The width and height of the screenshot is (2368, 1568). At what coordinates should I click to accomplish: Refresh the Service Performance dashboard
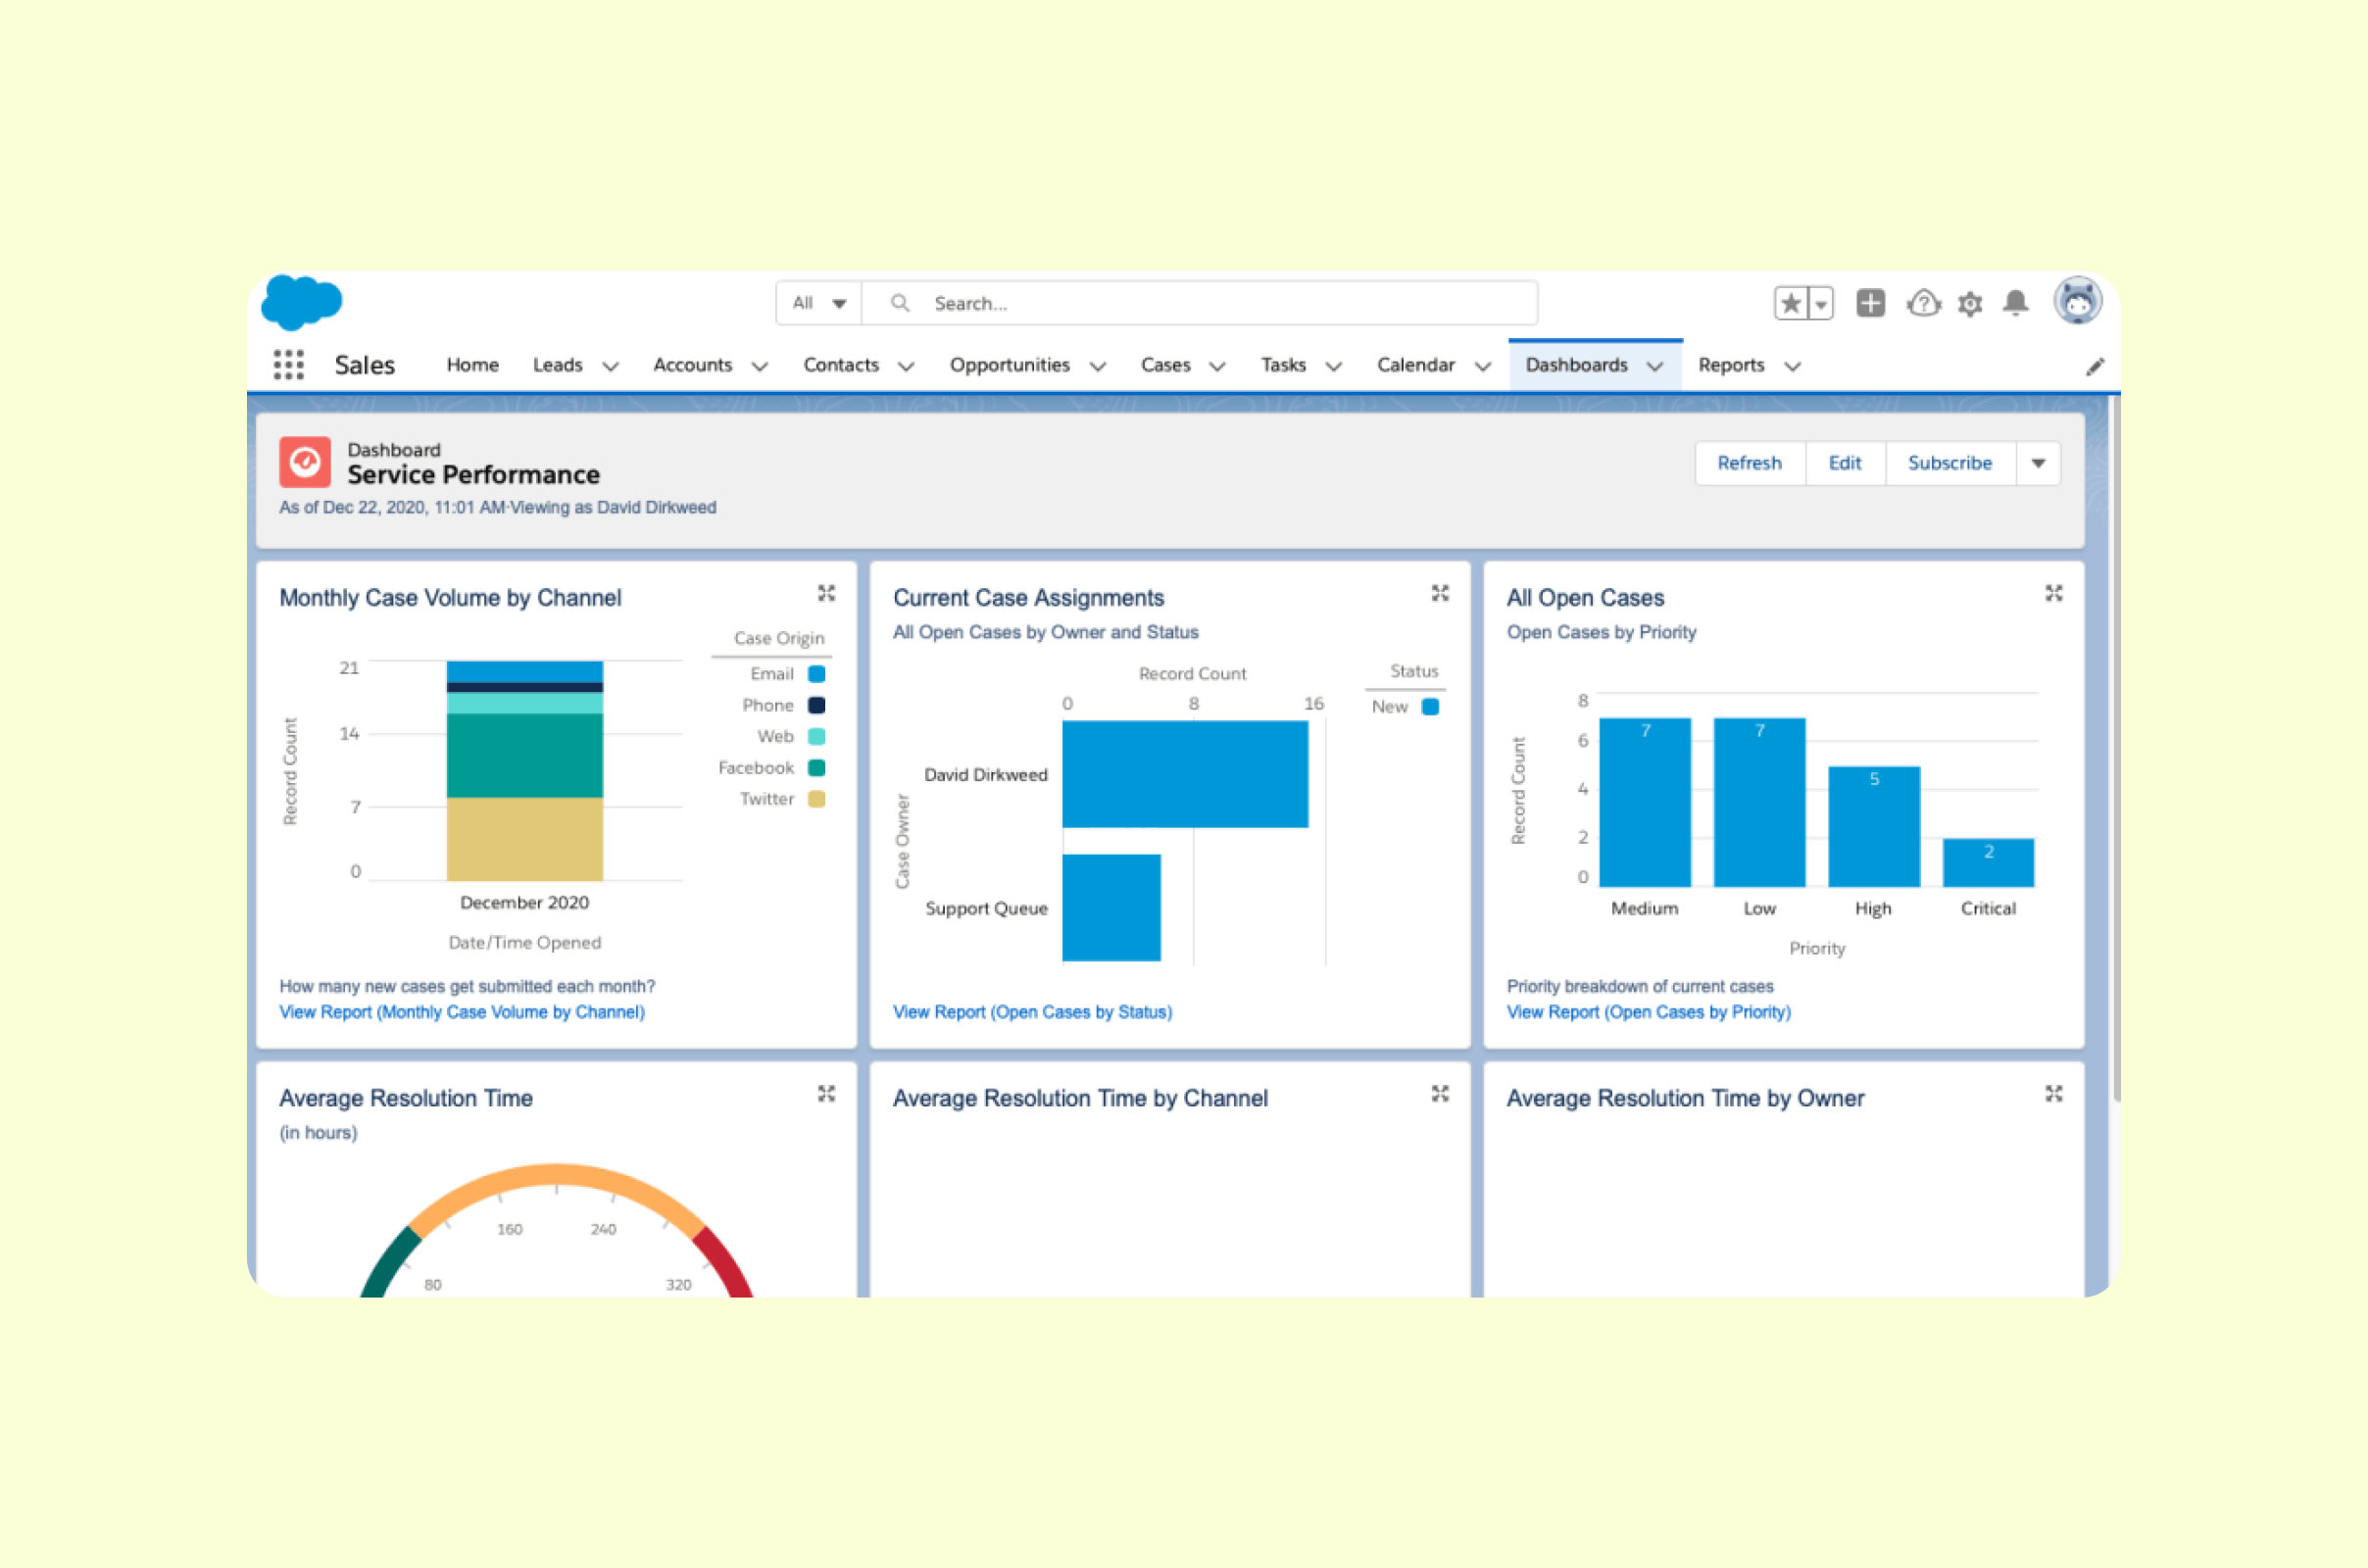click(1749, 463)
